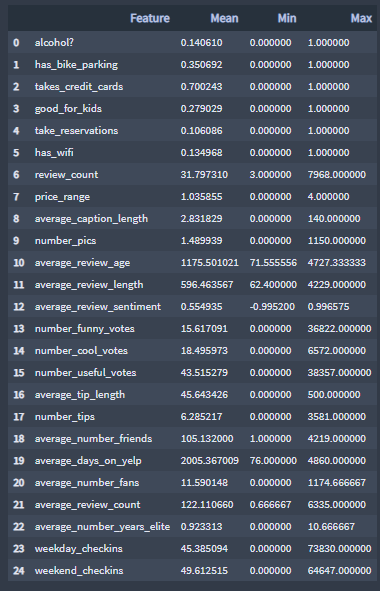This screenshot has height=591, width=380.
Task: Select the takes_credit_cards feature cell
Action: coord(79,86)
